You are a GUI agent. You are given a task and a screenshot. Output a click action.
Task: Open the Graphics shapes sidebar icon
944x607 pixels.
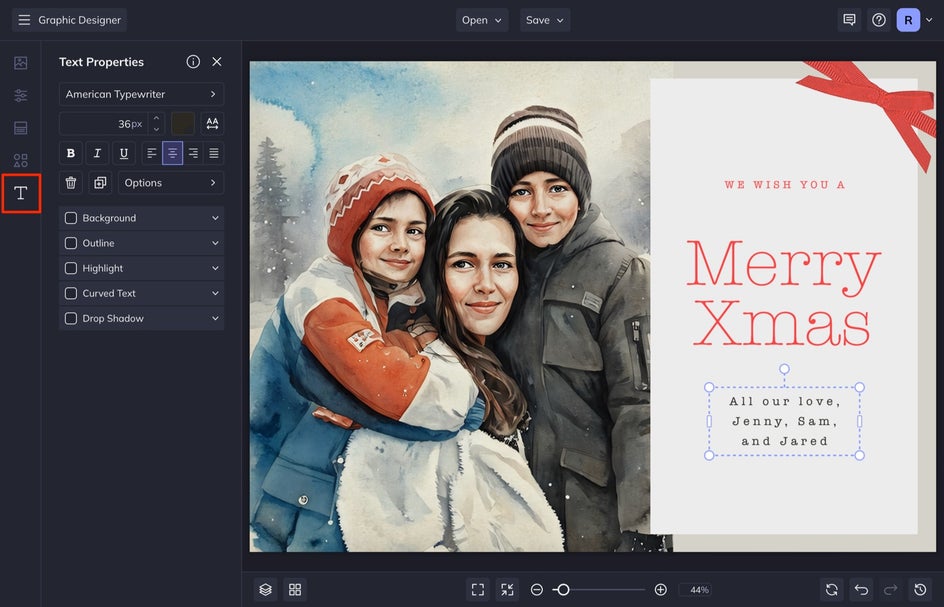coord(20,160)
